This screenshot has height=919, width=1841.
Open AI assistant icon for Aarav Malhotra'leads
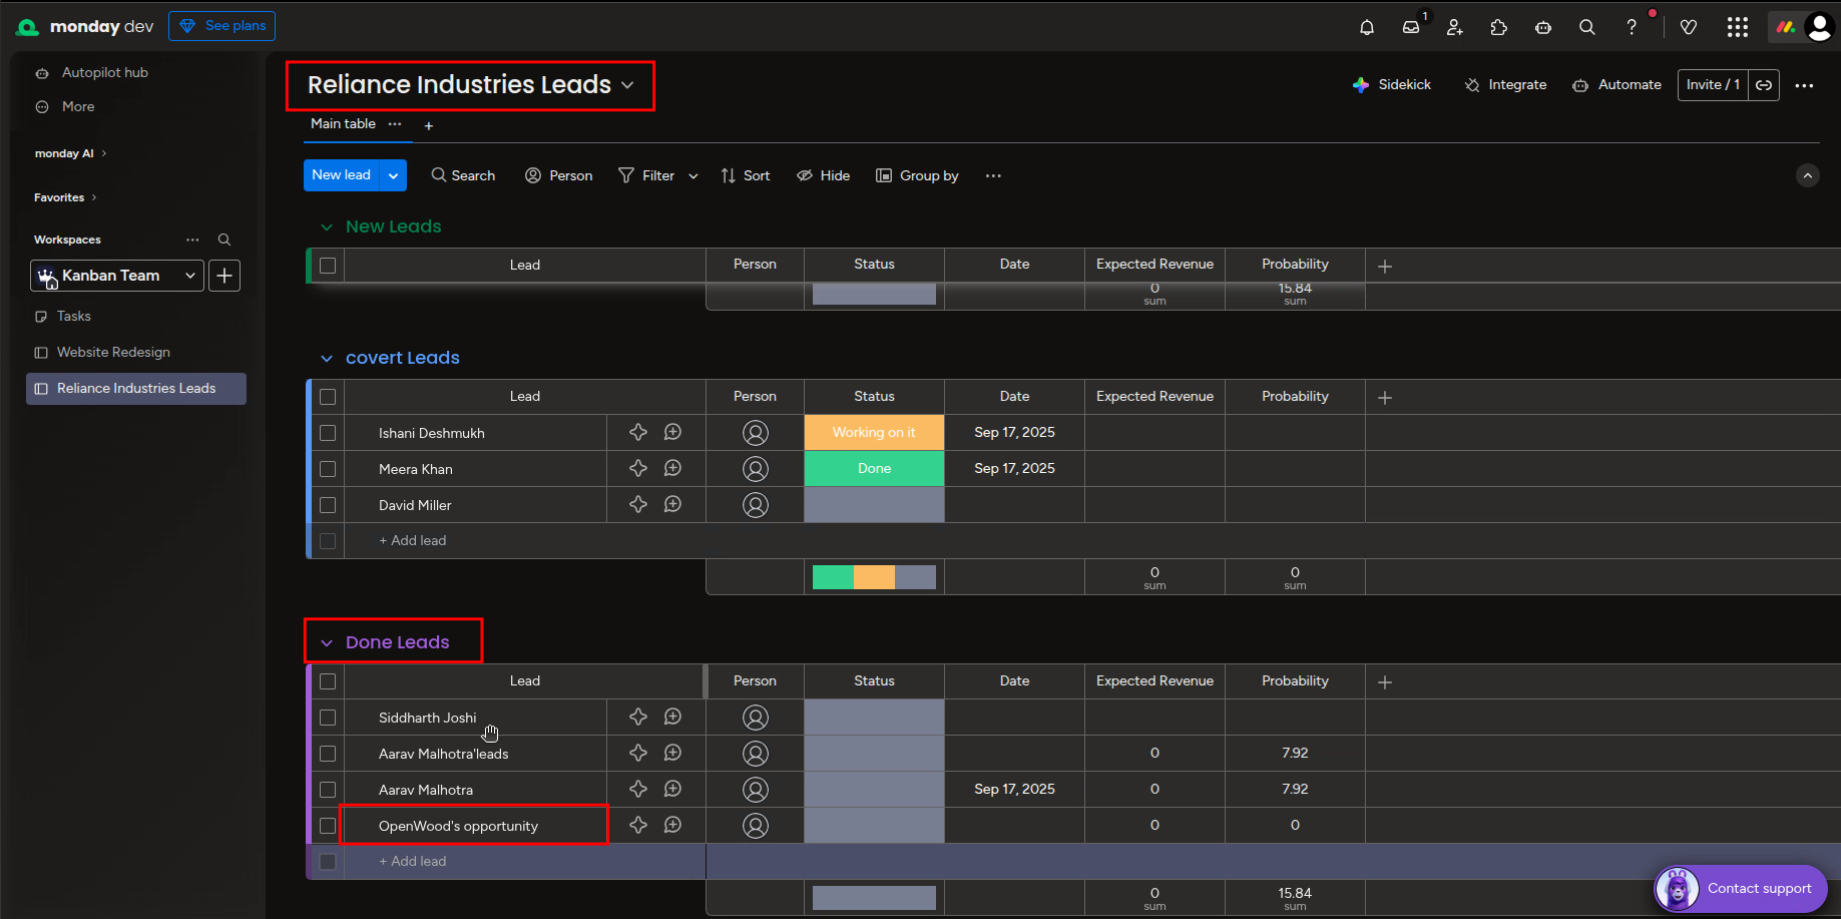point(638,753)
